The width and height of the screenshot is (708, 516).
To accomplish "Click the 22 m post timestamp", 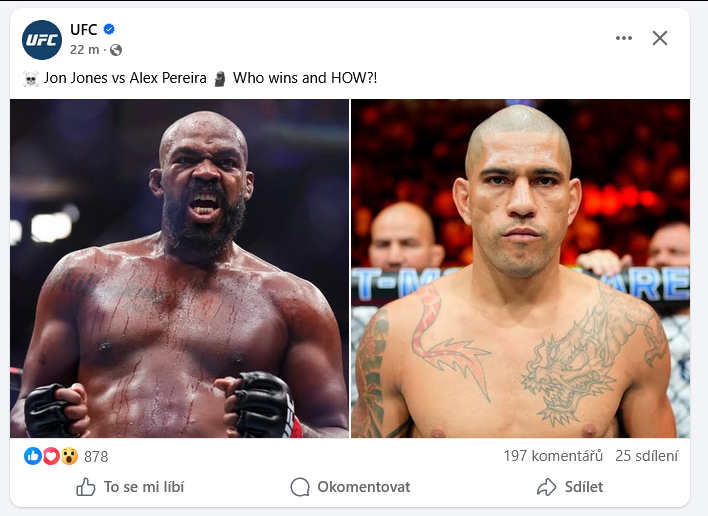I will point(84,50).
